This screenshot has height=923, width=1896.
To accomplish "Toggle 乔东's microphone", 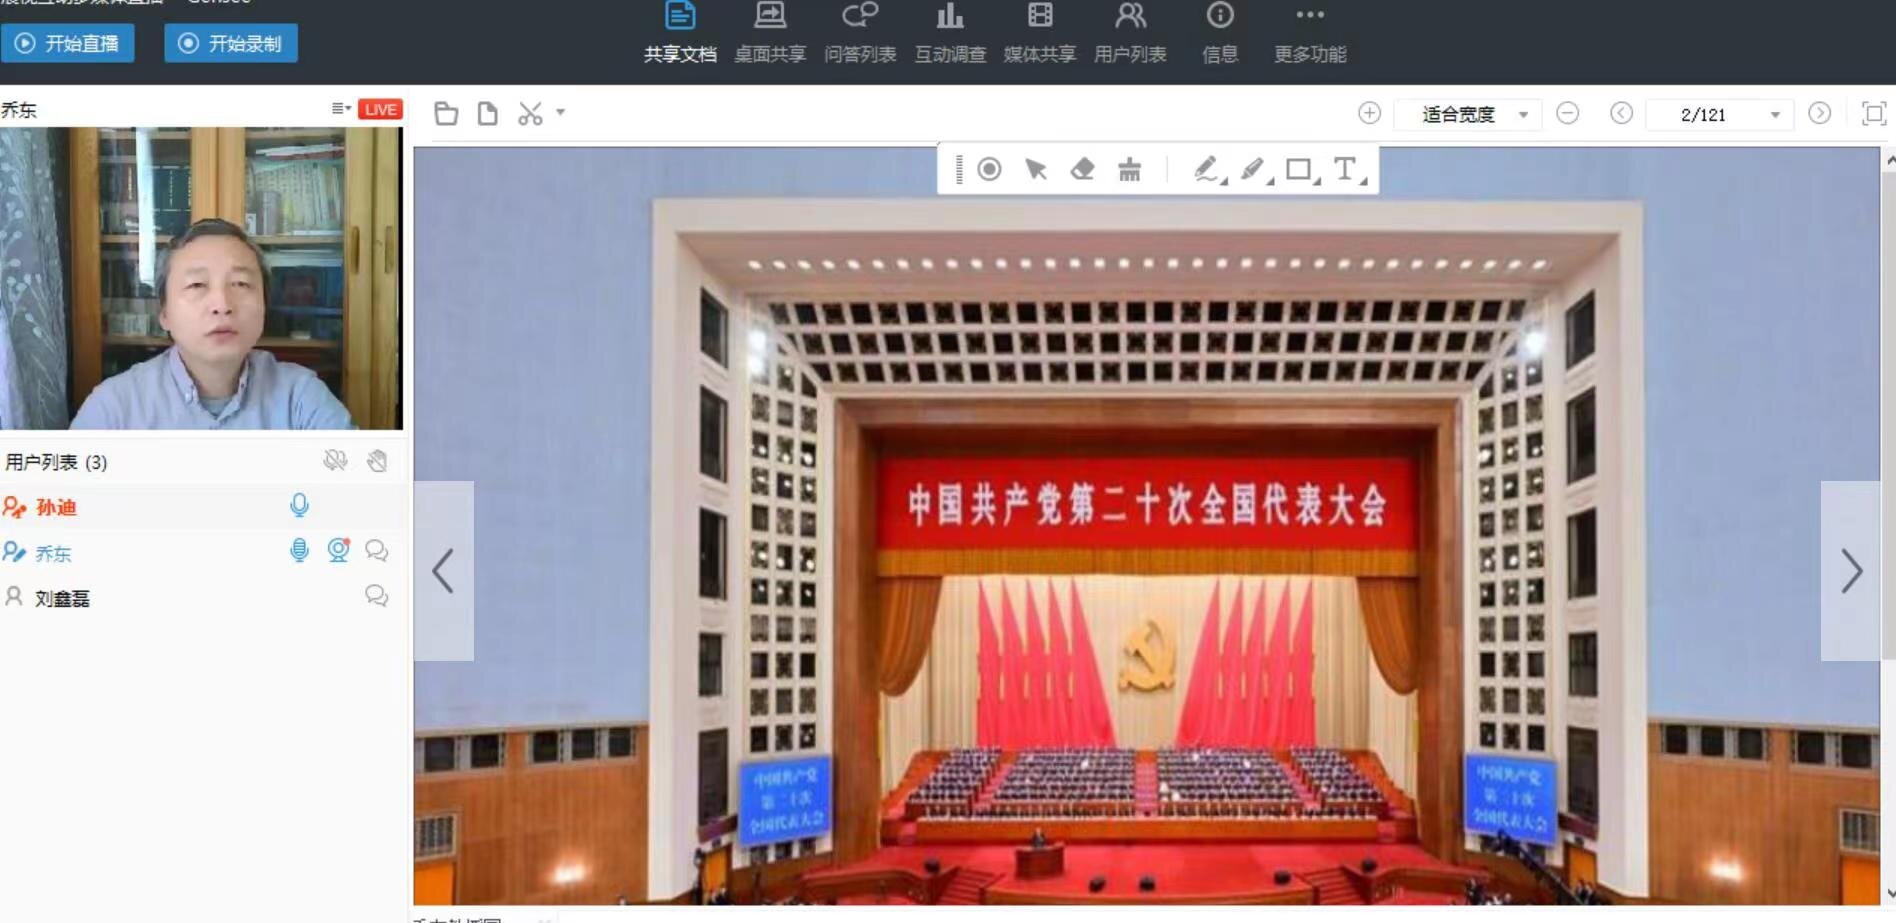I will click(x=299, y=550).
